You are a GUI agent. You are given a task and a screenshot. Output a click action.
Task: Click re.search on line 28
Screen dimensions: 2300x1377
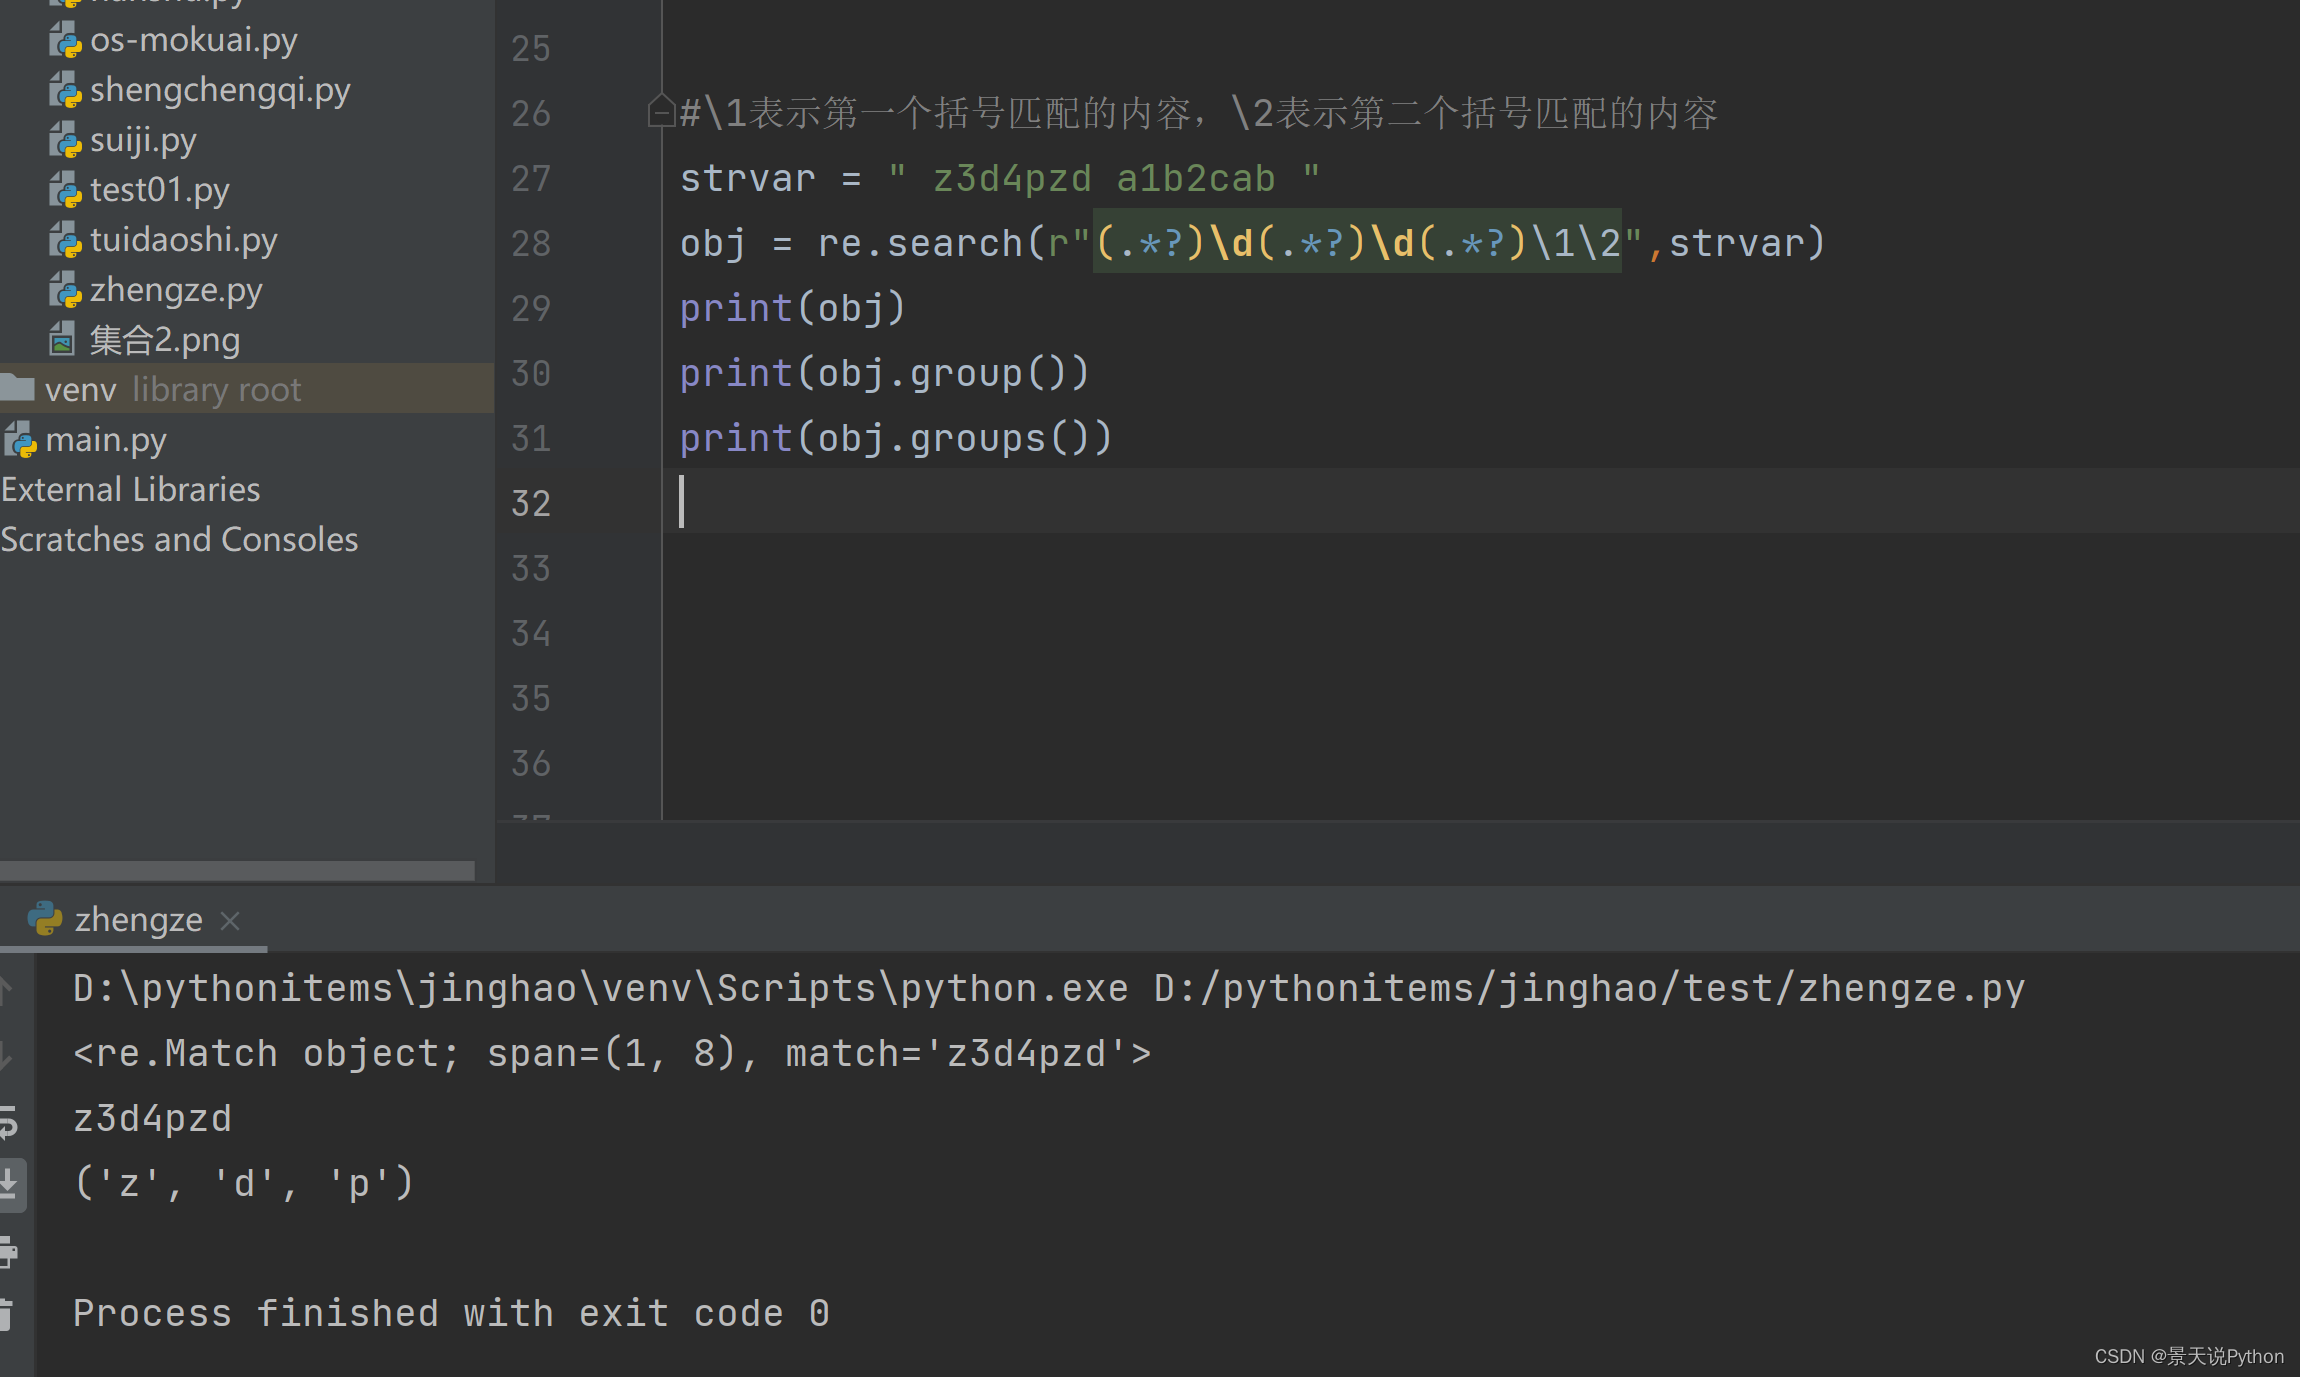point(920,243)
